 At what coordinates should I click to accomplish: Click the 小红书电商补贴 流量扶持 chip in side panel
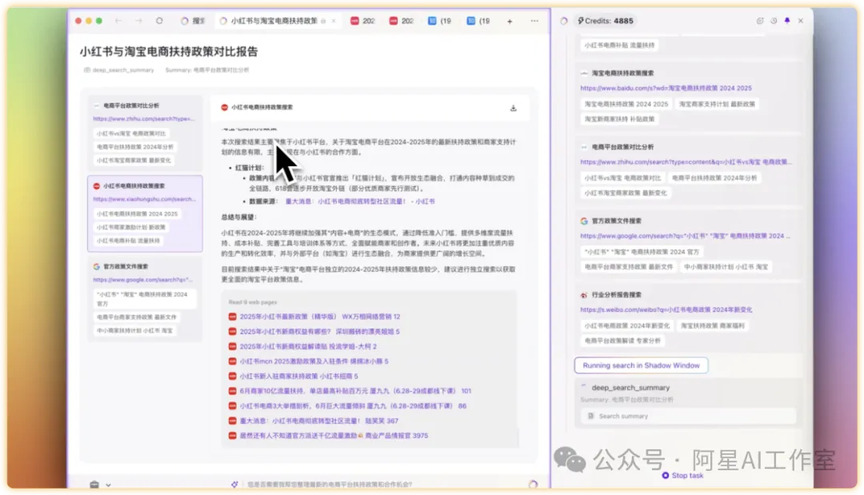(x=619, y=45)
